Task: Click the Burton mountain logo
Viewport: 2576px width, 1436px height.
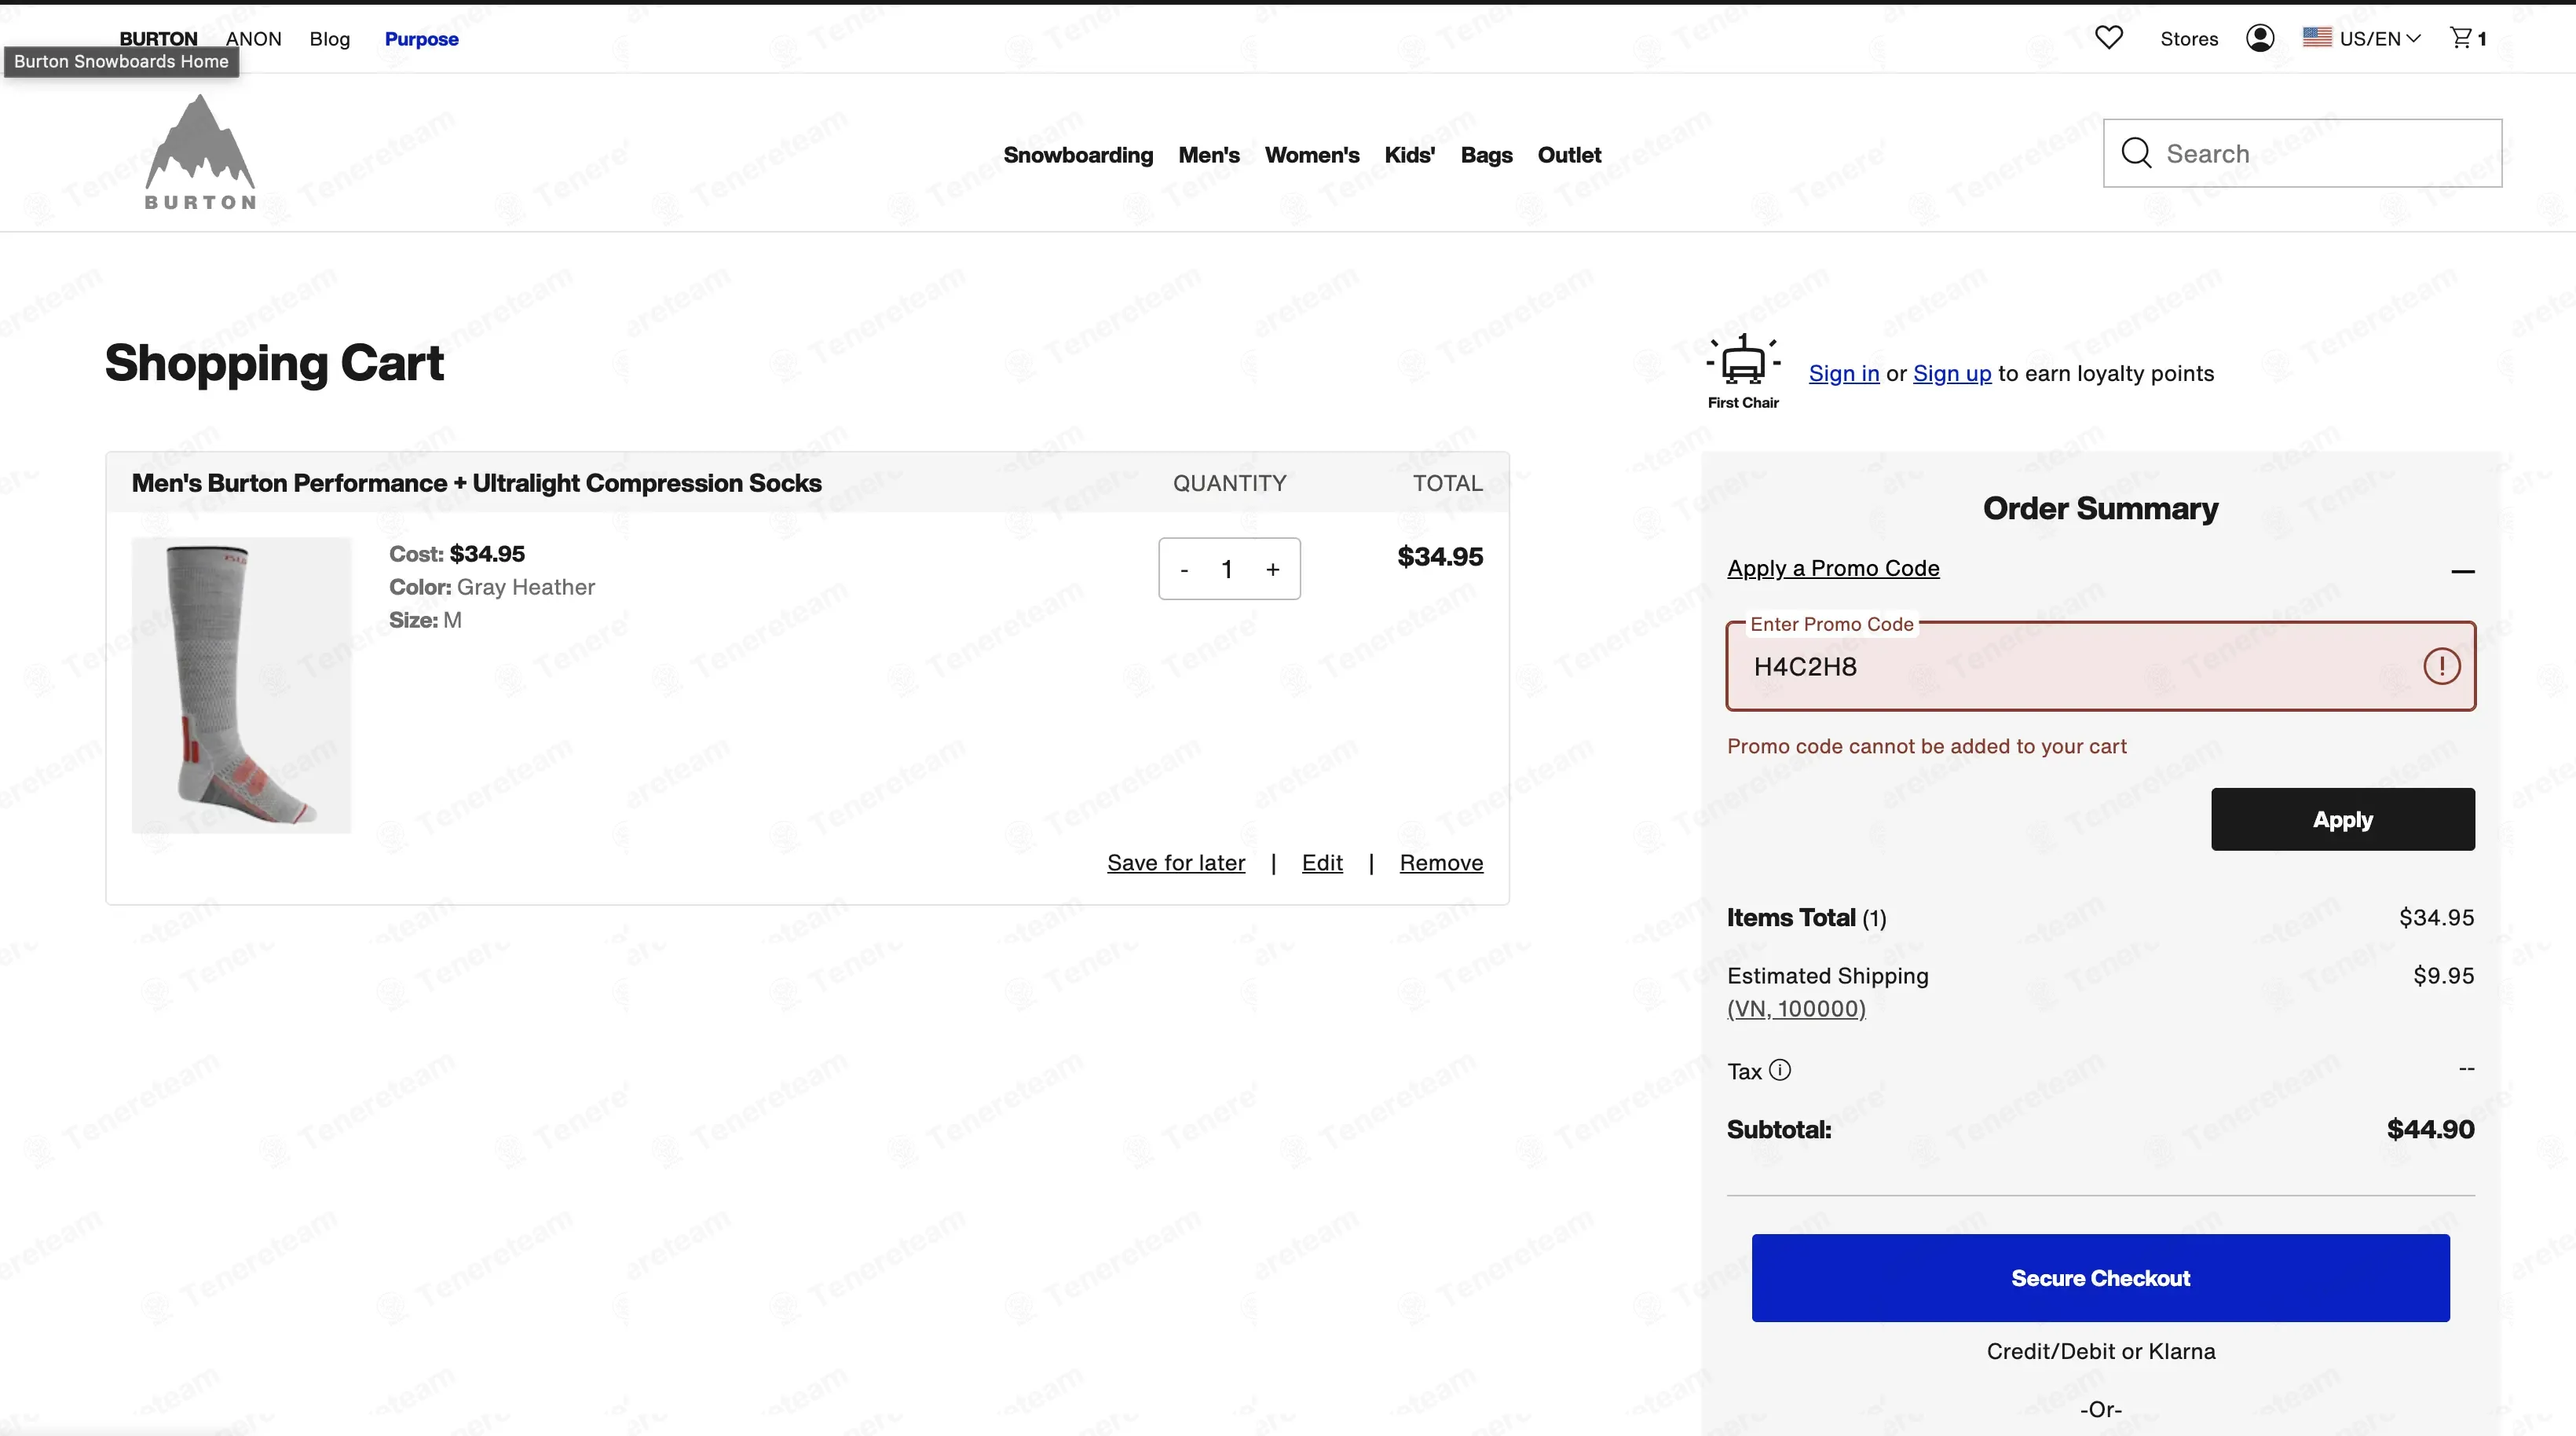Action: coord(200,152)
